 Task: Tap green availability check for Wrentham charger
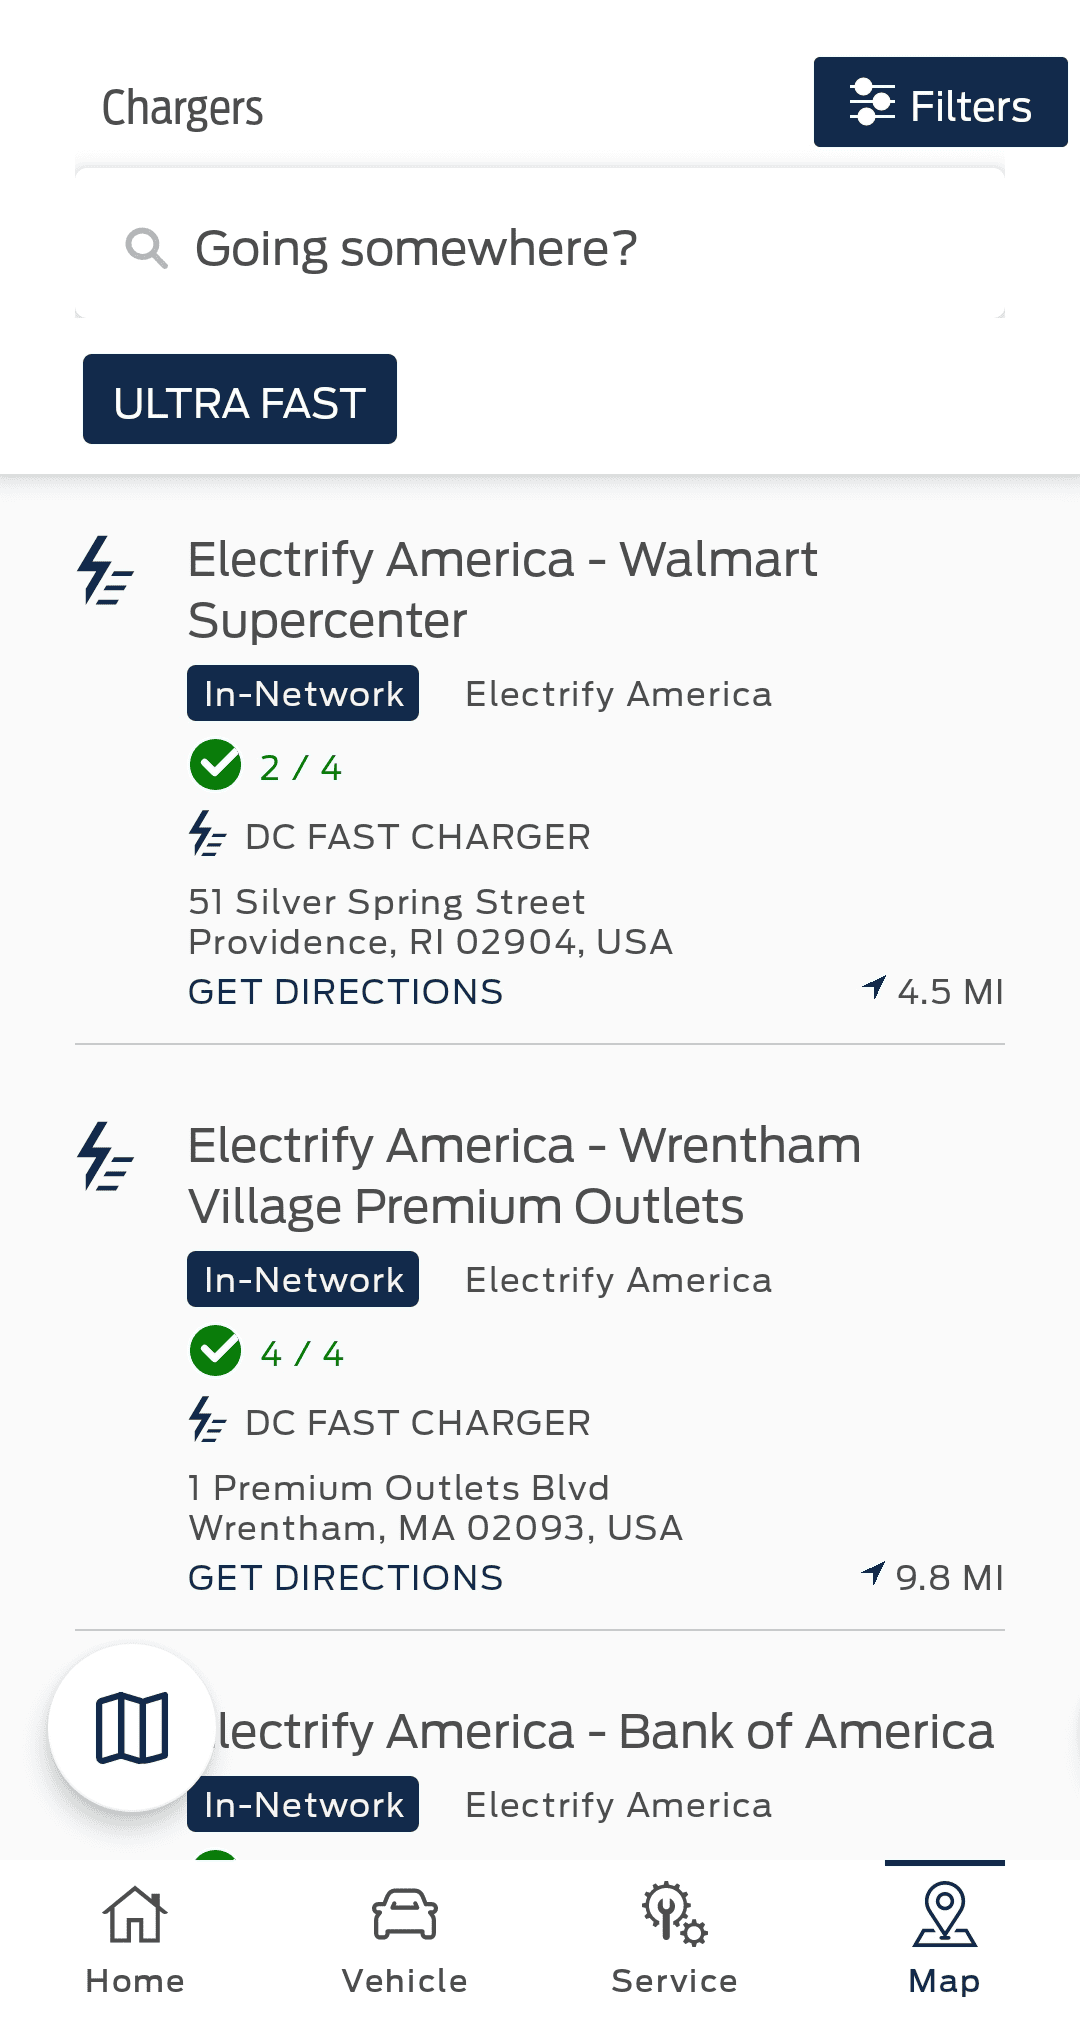tap(216, 1352)
